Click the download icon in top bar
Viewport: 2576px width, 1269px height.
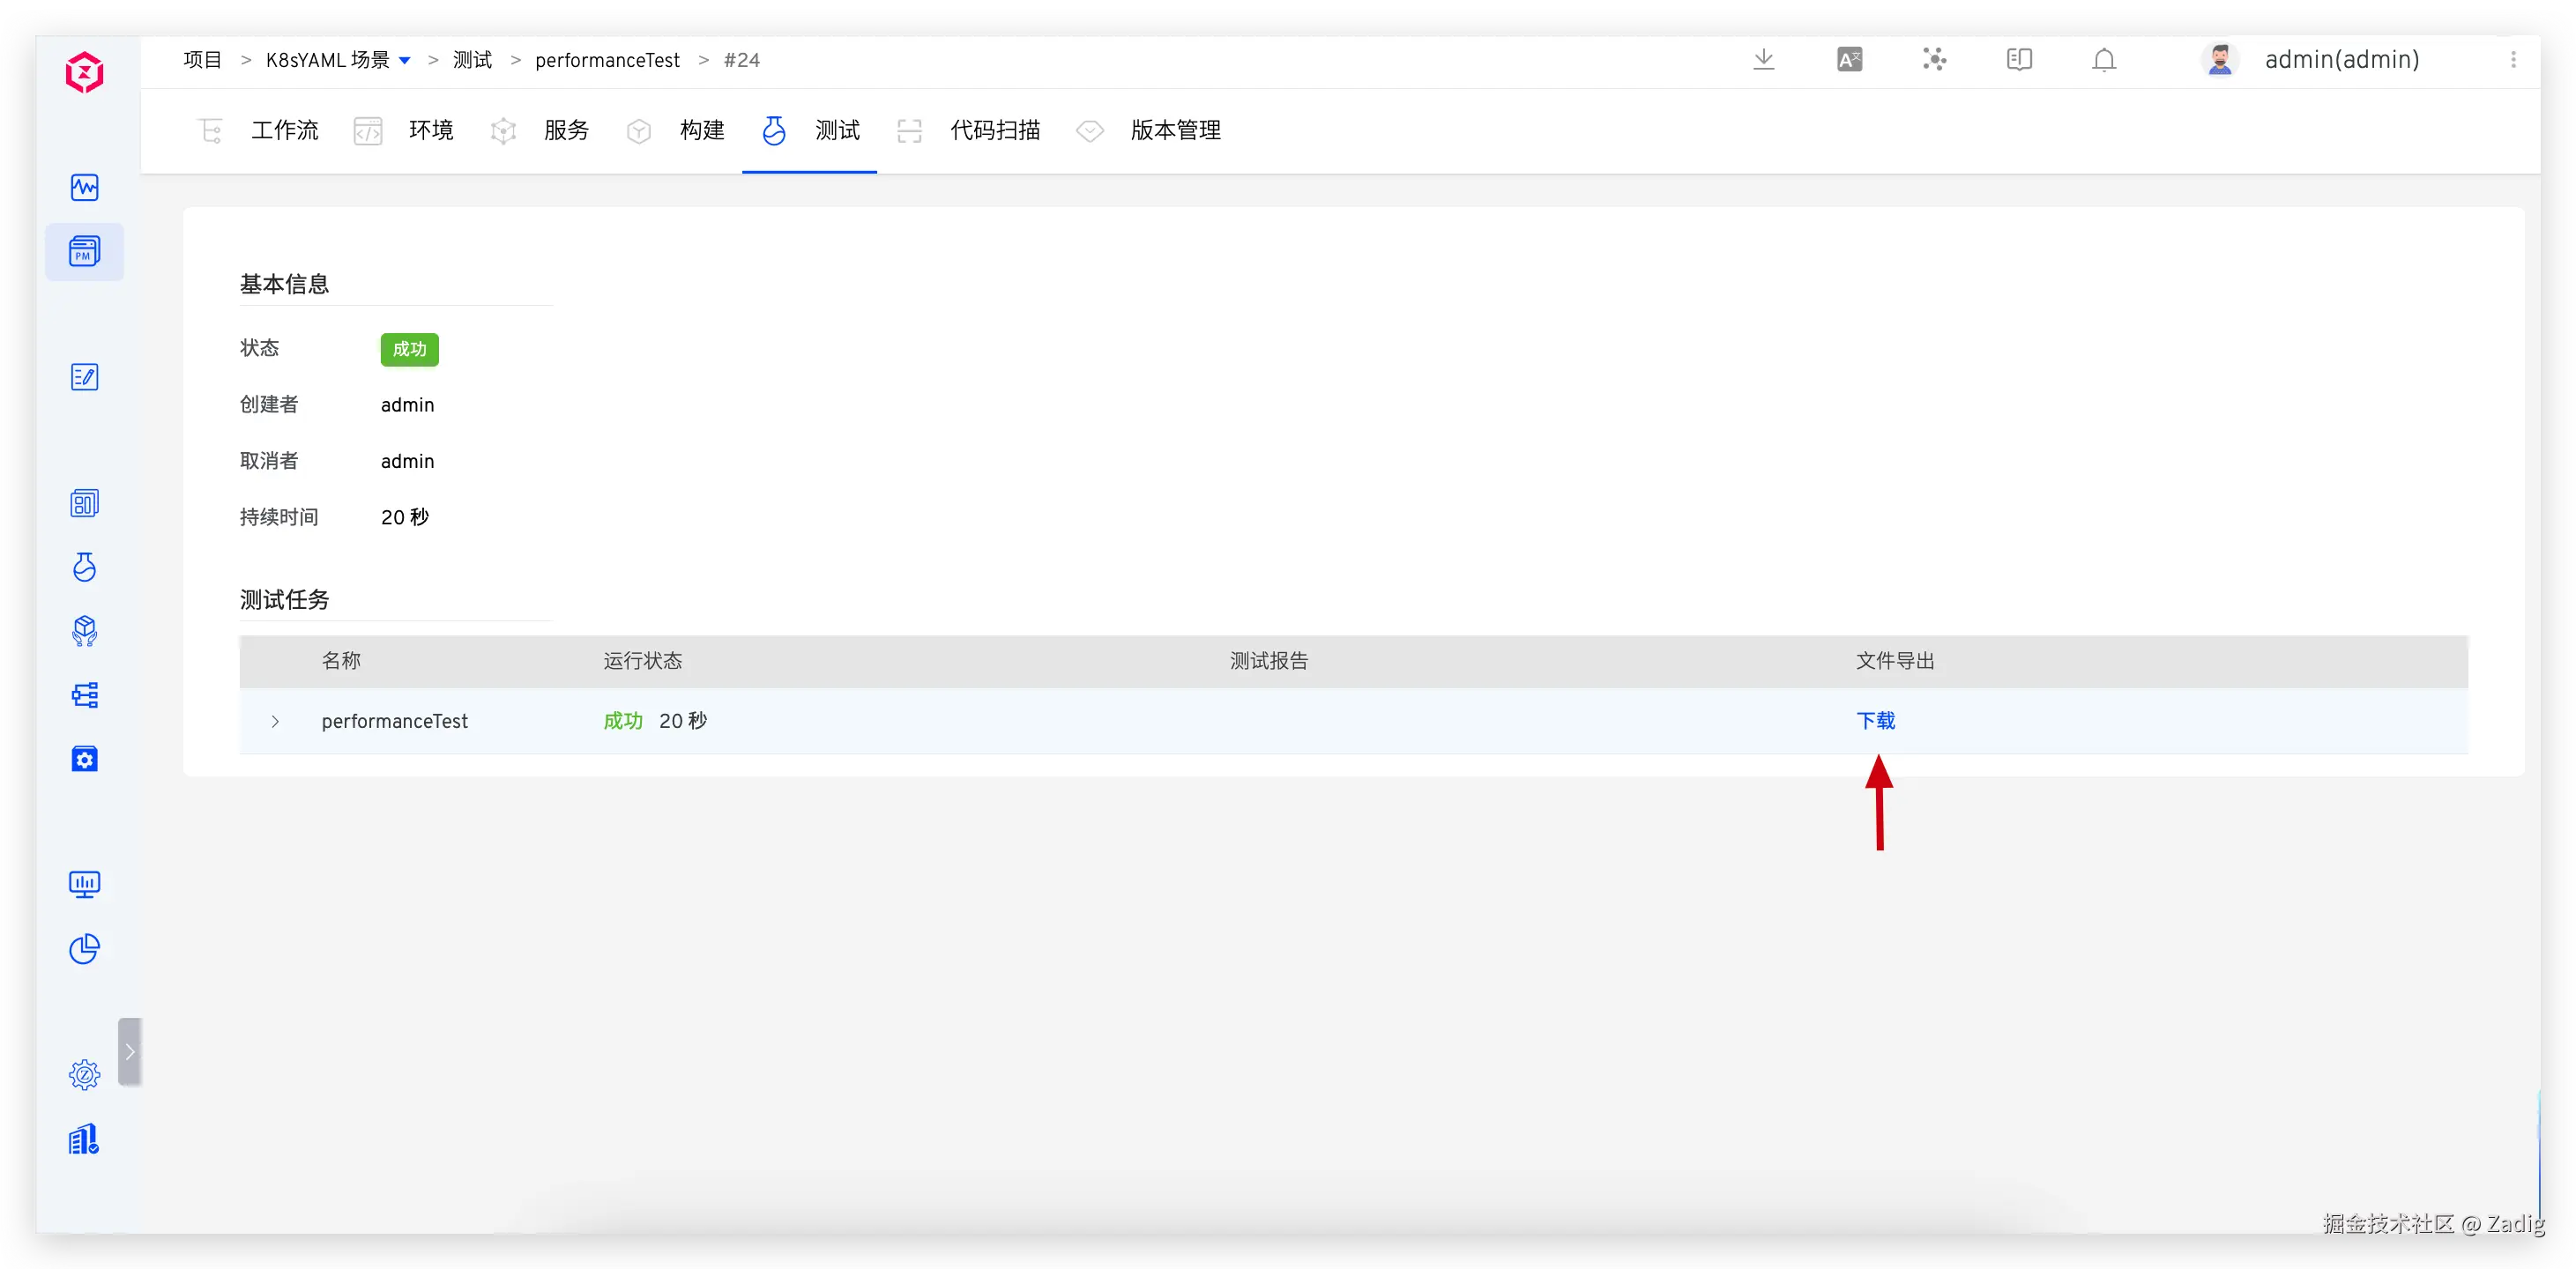tap(1764, 60)
